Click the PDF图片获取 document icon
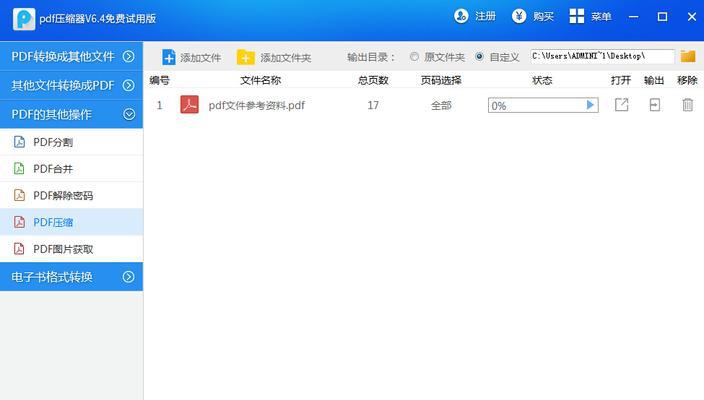The width and height of the screenshot is (704, 400). coord(19,249)
